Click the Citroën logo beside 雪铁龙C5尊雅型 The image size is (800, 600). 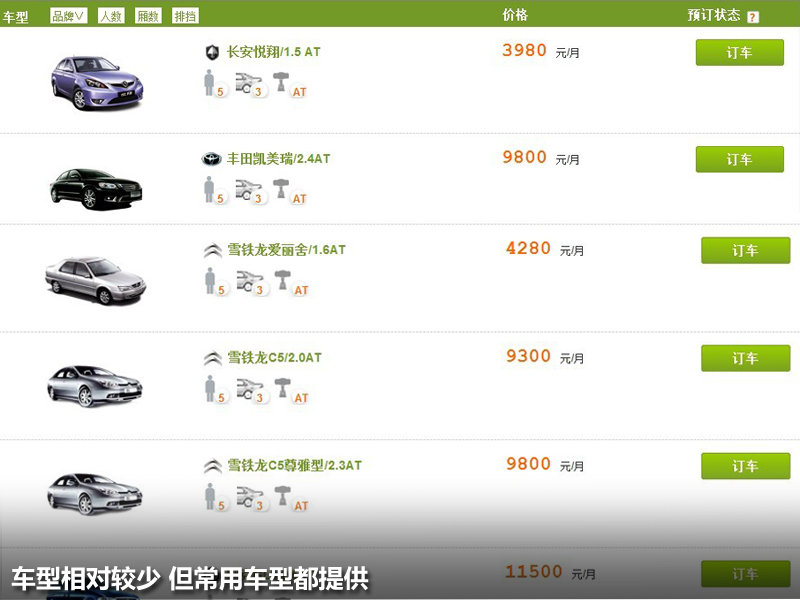point(213,466)
